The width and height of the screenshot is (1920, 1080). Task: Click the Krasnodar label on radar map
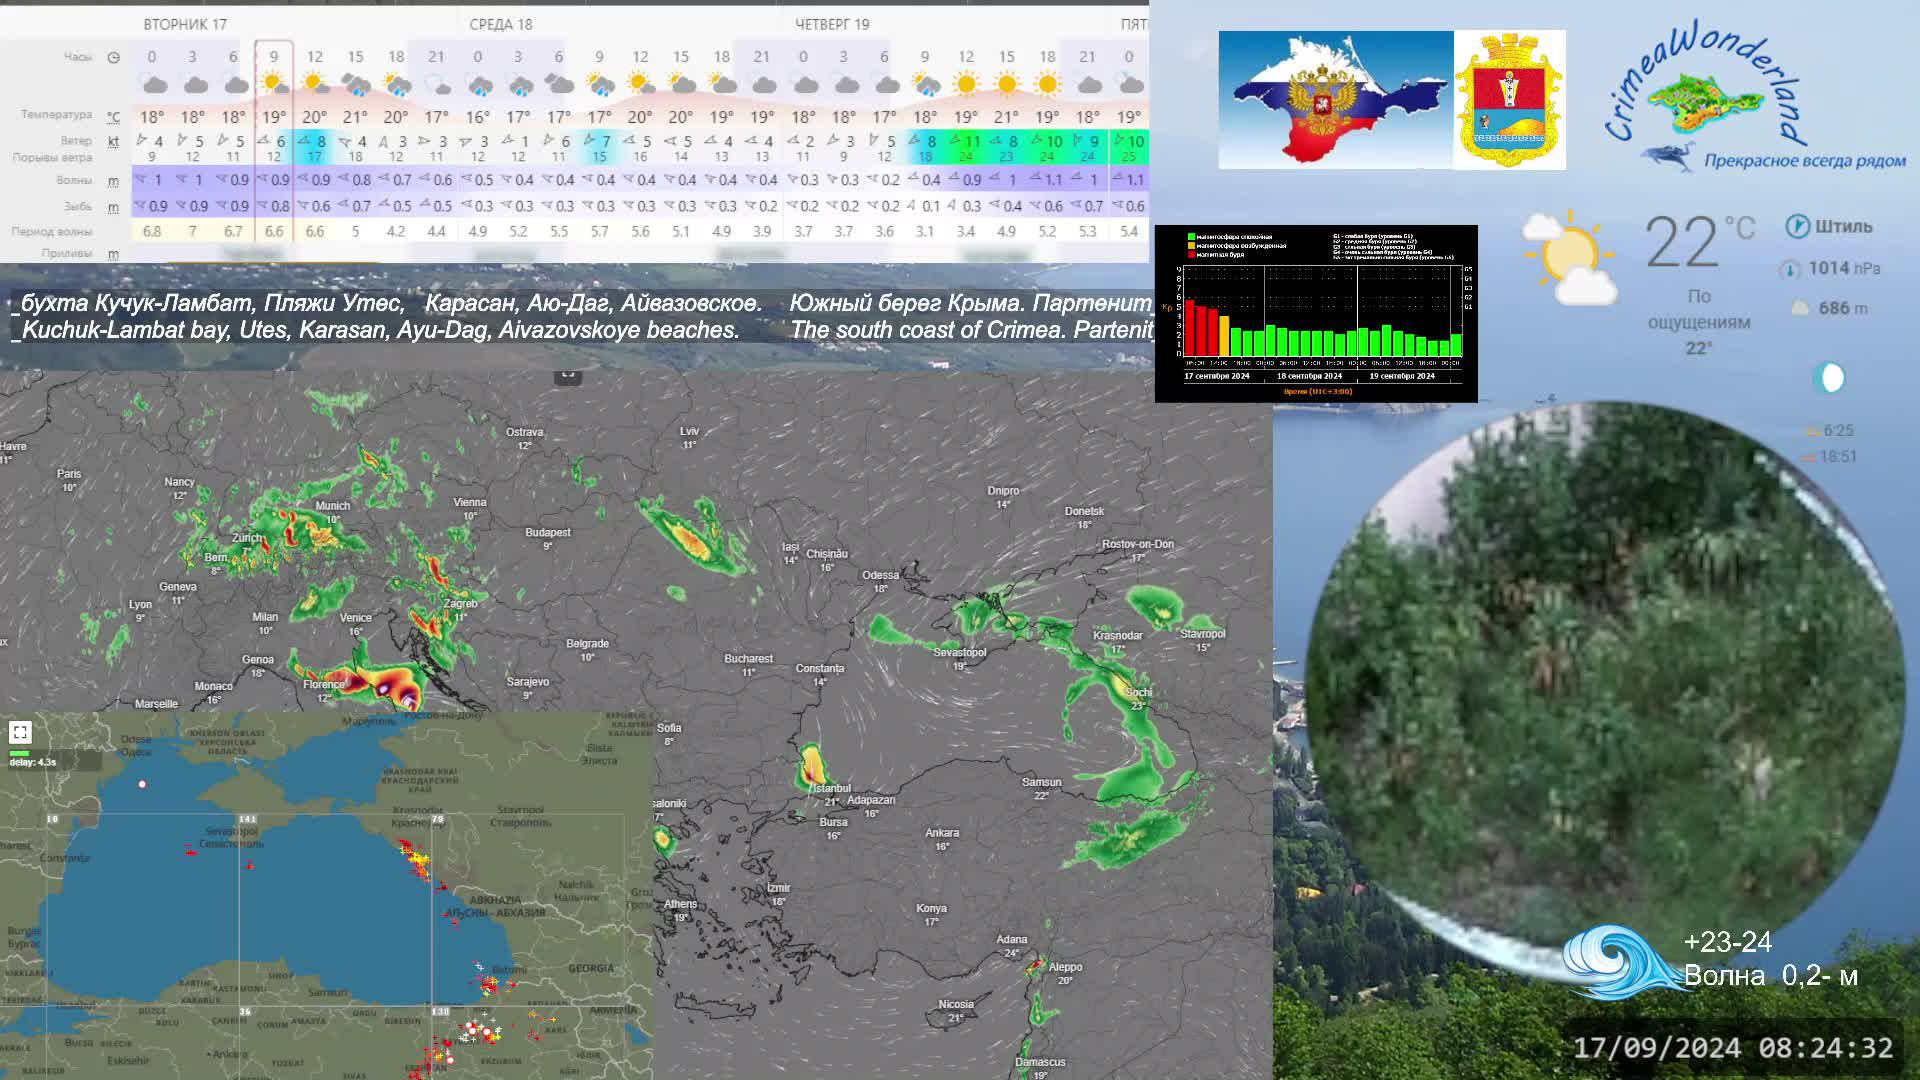point(1118,636)
